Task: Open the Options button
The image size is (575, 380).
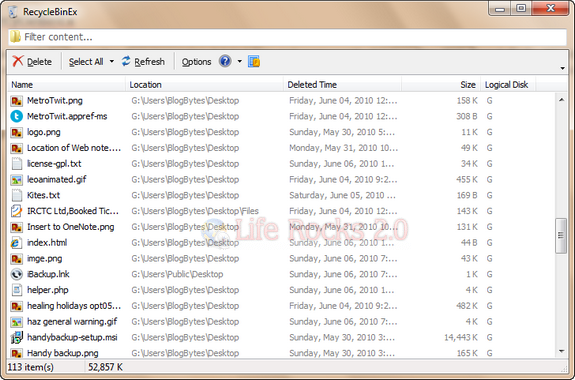Action: pos(197,62)
